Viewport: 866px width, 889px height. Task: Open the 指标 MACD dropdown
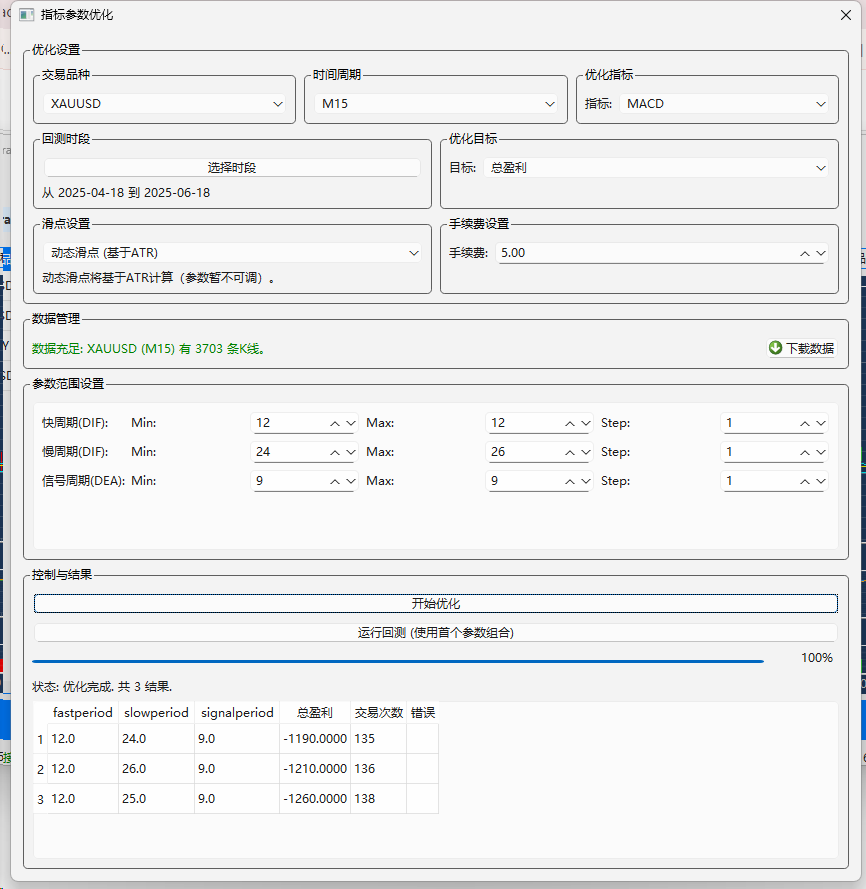coord(724,104)
